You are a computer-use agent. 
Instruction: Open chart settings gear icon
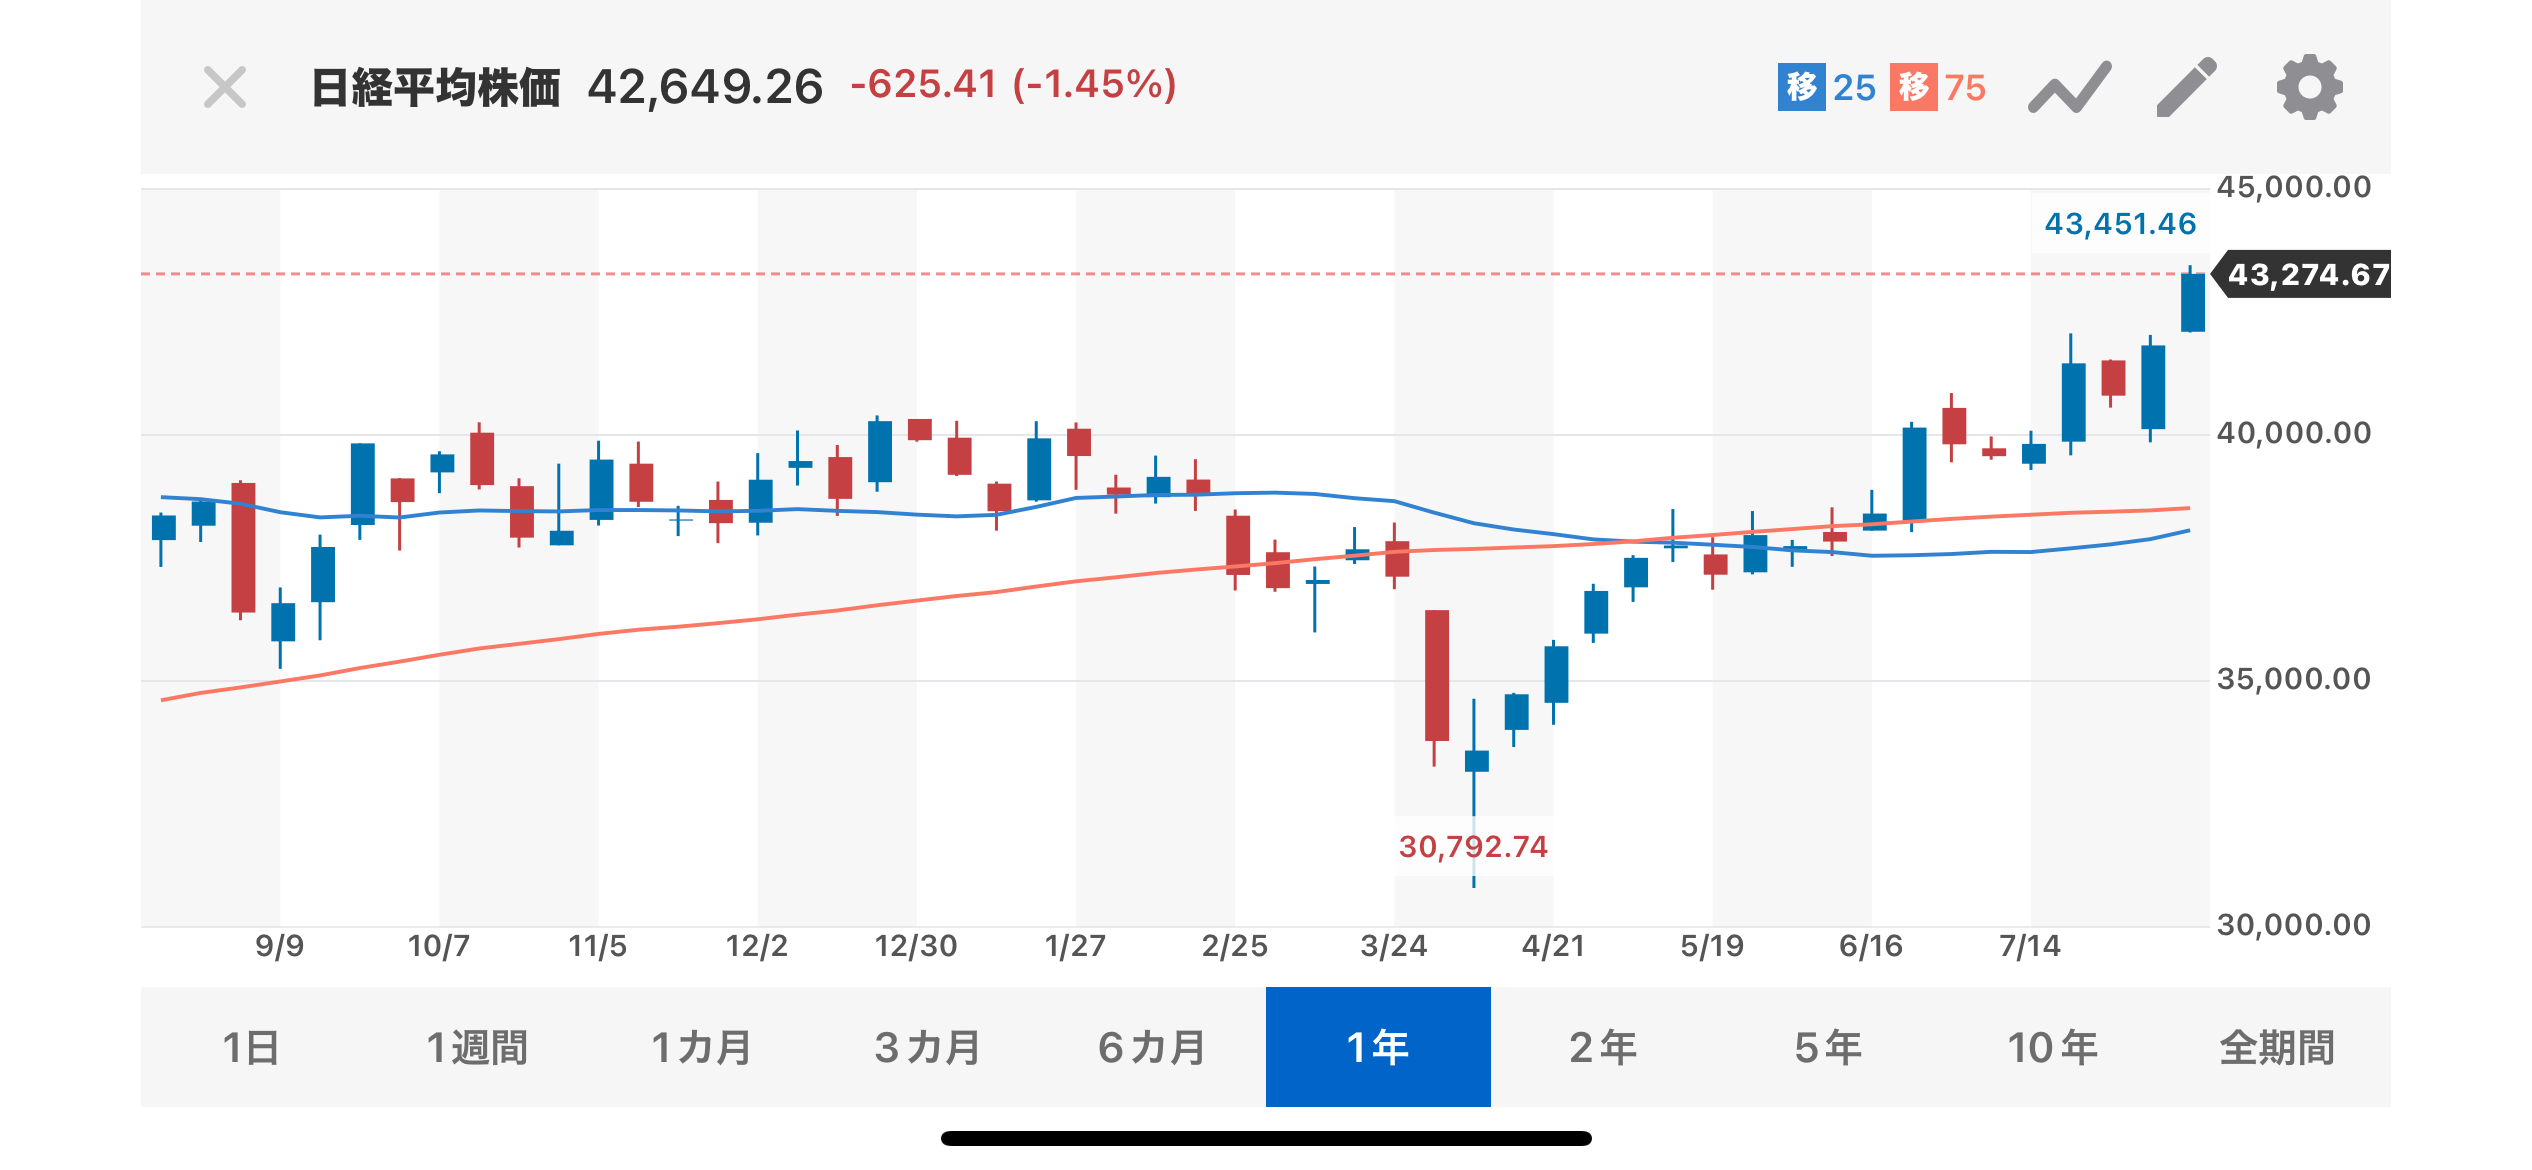[2309, 88]
